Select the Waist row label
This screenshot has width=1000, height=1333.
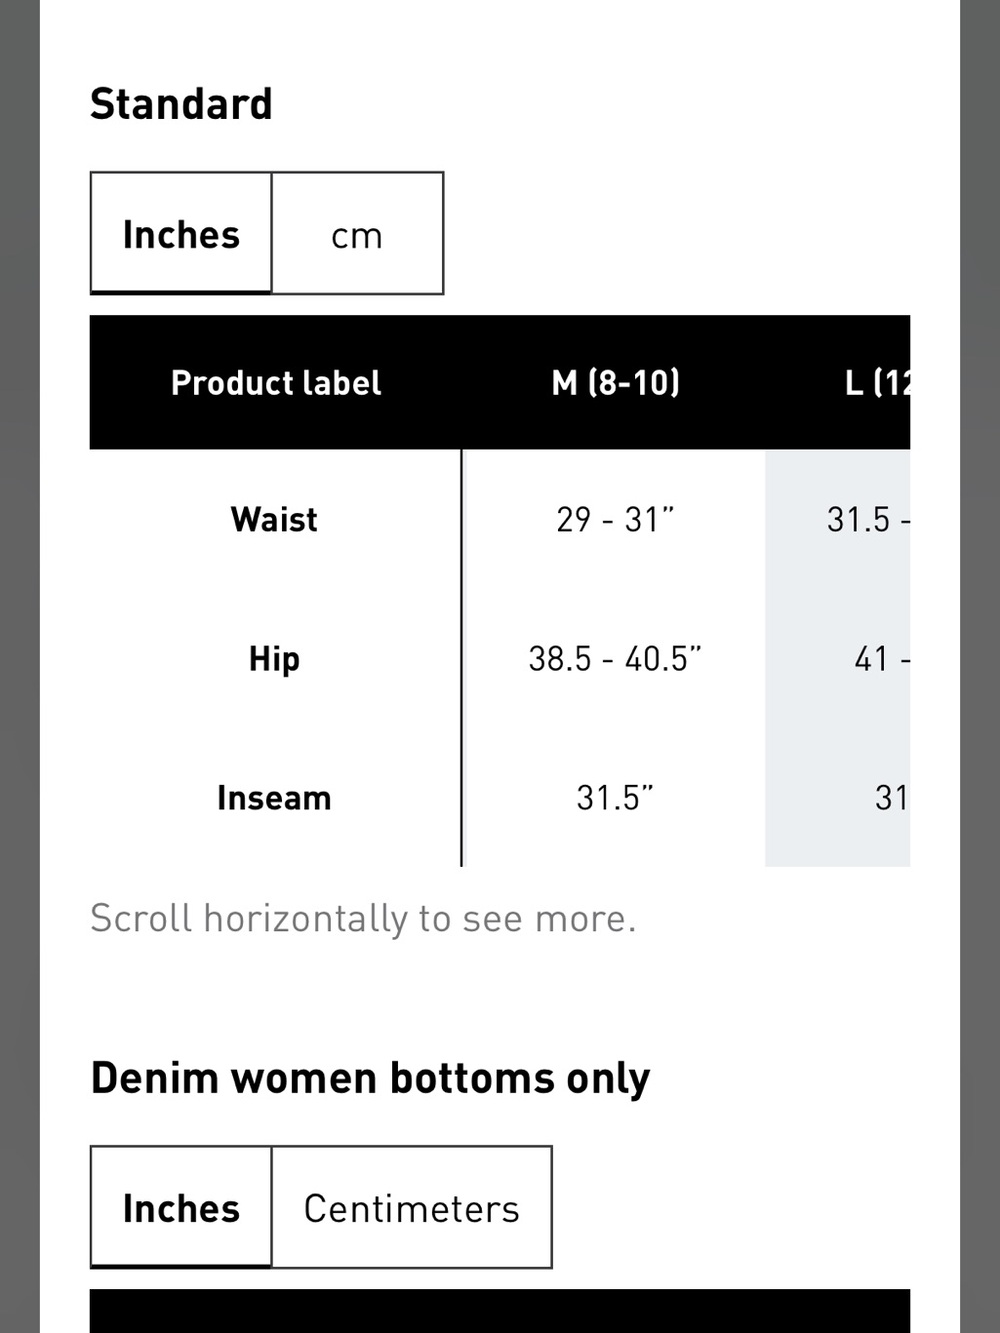(x=274, y=519)
